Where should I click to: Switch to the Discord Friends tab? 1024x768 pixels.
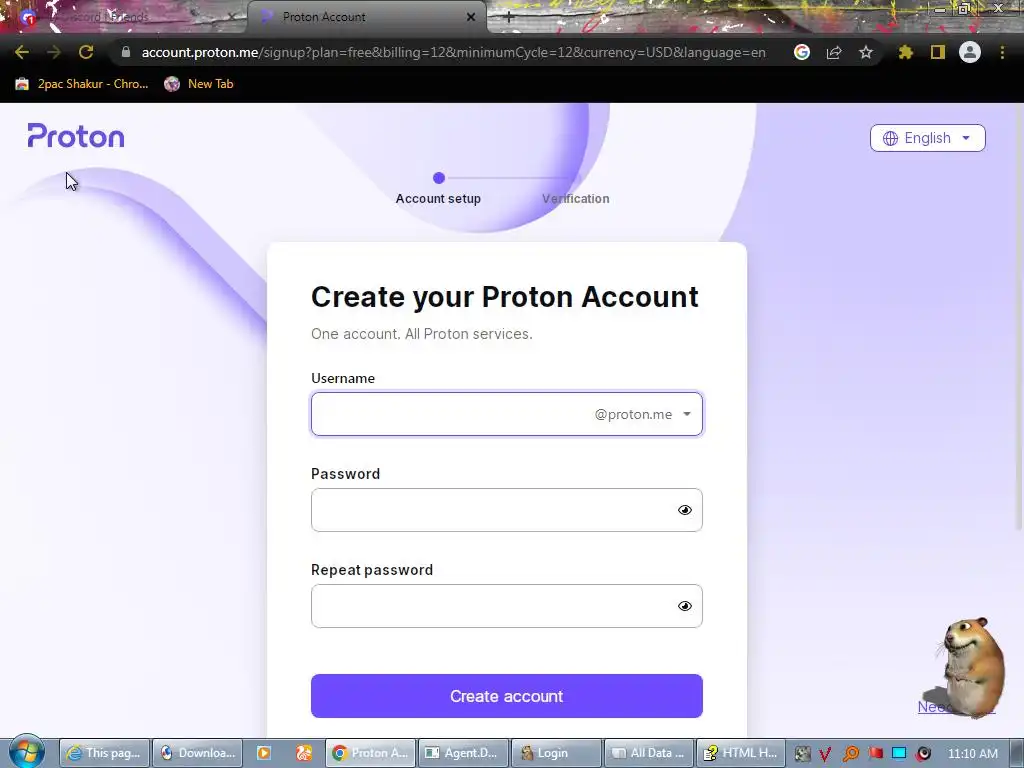pyautogui.click(x=124, y=17)
